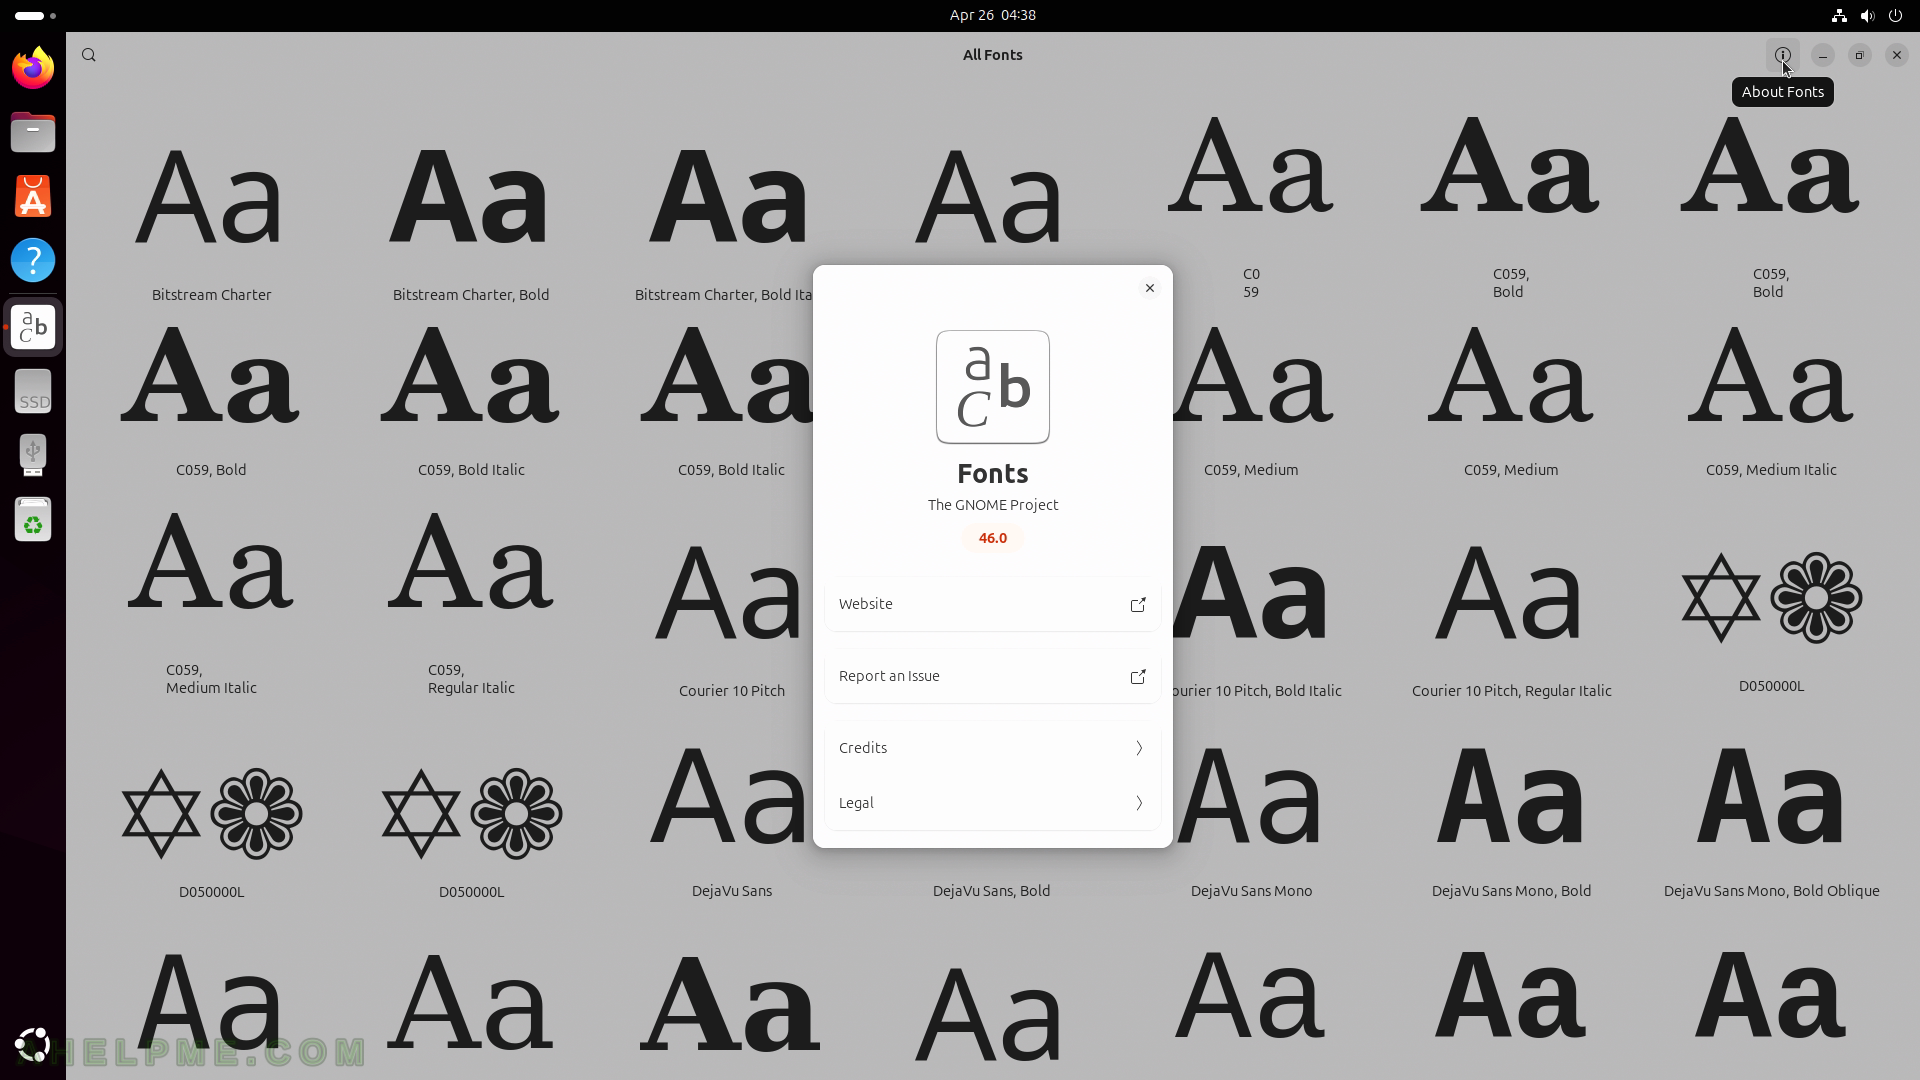Open the network status tray icon
1920x1080 pixels.
tap(1838, 15)
